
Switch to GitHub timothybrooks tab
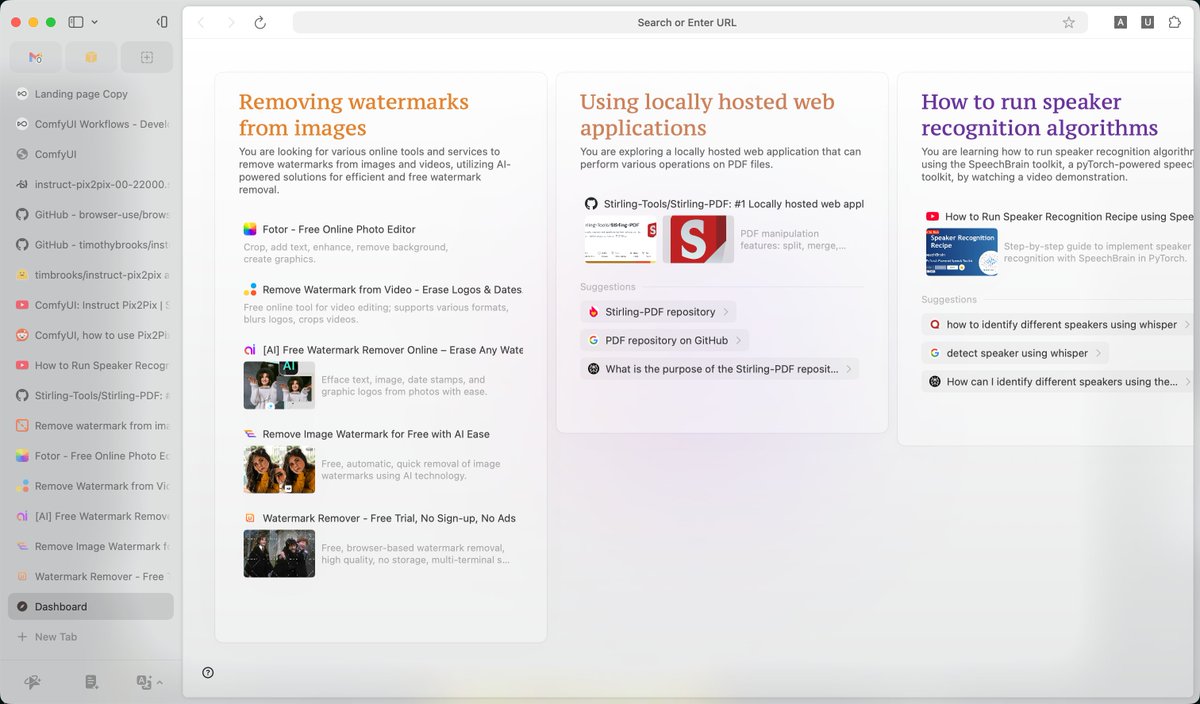tap(91, 244)
